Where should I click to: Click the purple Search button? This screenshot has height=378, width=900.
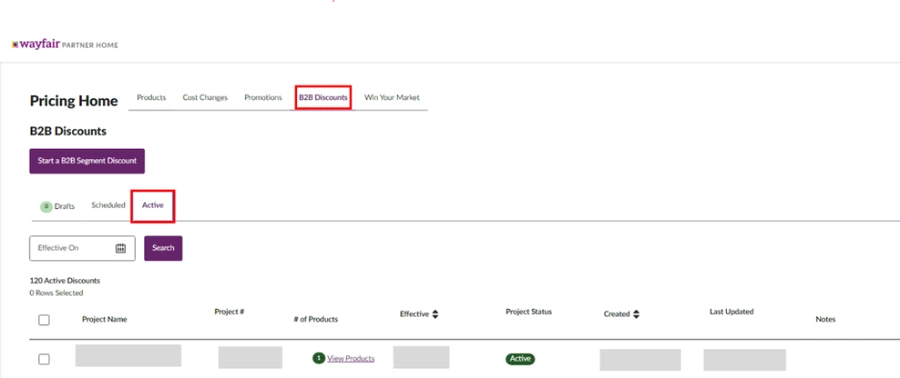(163, 248)
